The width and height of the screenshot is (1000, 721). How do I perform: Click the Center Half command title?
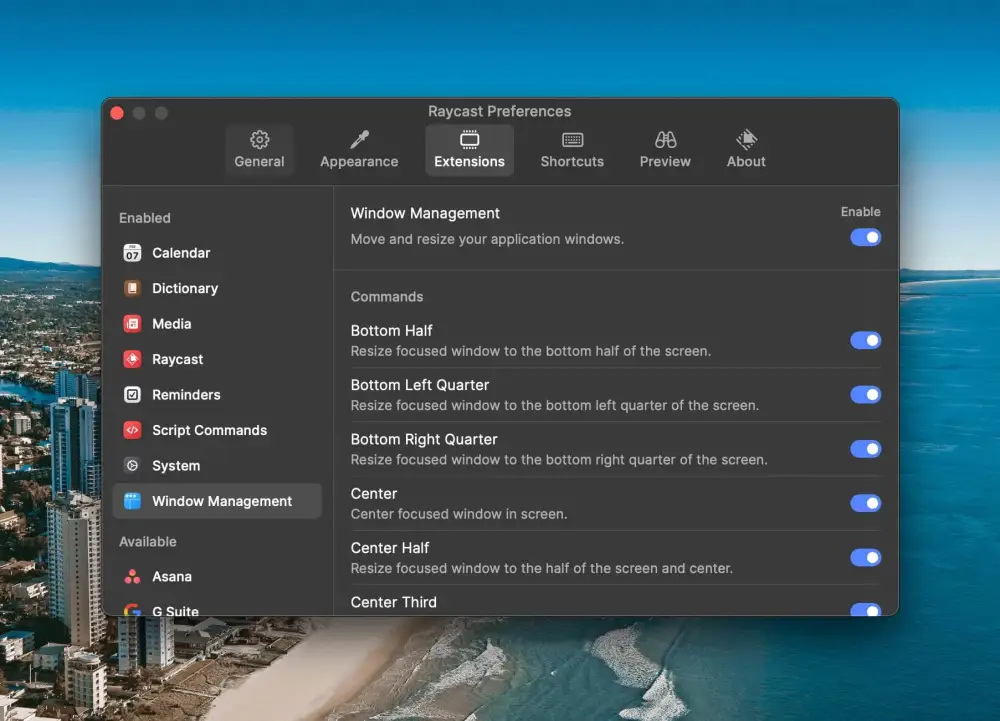[x=390, y=548]
